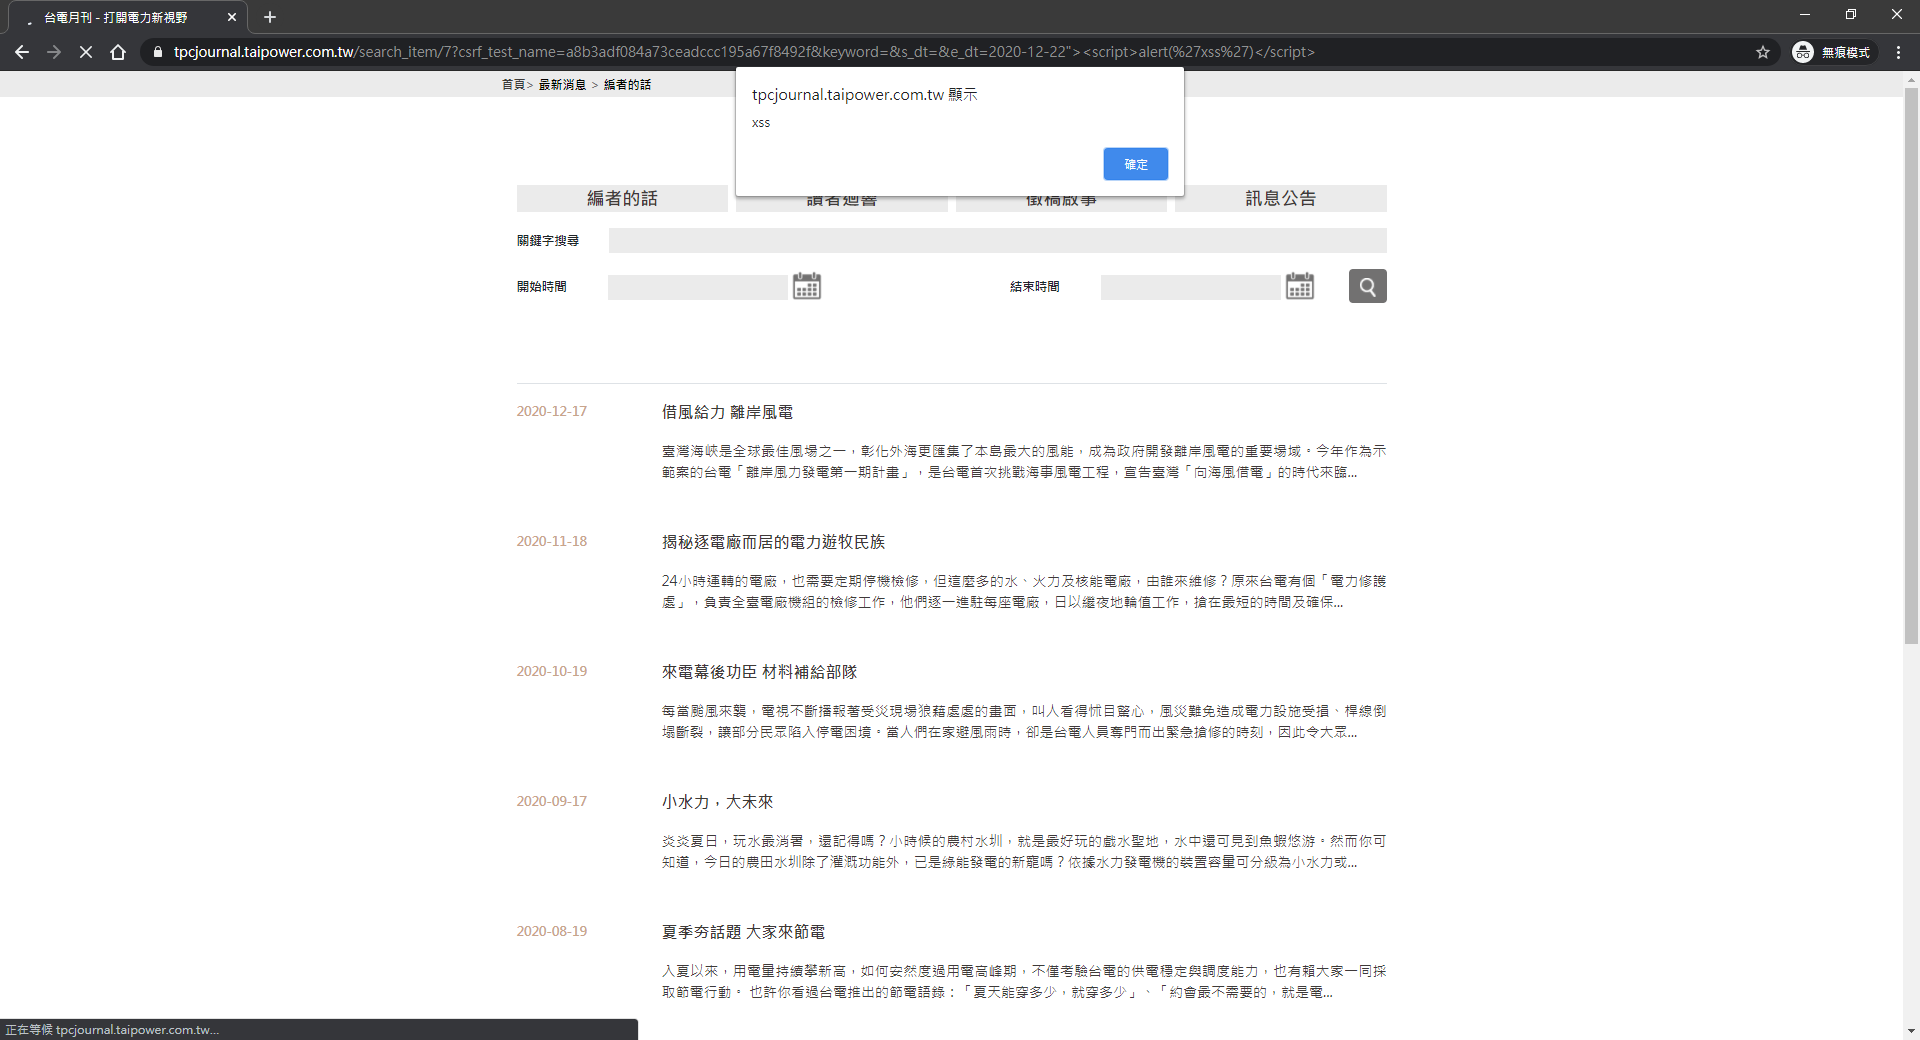Click excerpt beginning 24小時運轉的電廠
Image resolution: width=1920 pixels, height=1040 pixels.
pos(1023,592)
